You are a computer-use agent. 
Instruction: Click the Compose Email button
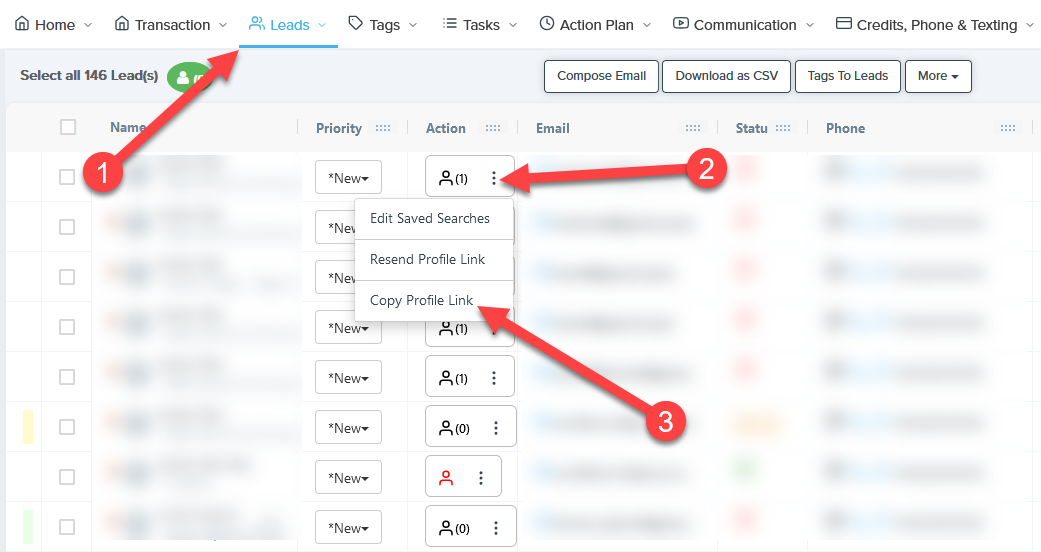[x=601, y=76]
